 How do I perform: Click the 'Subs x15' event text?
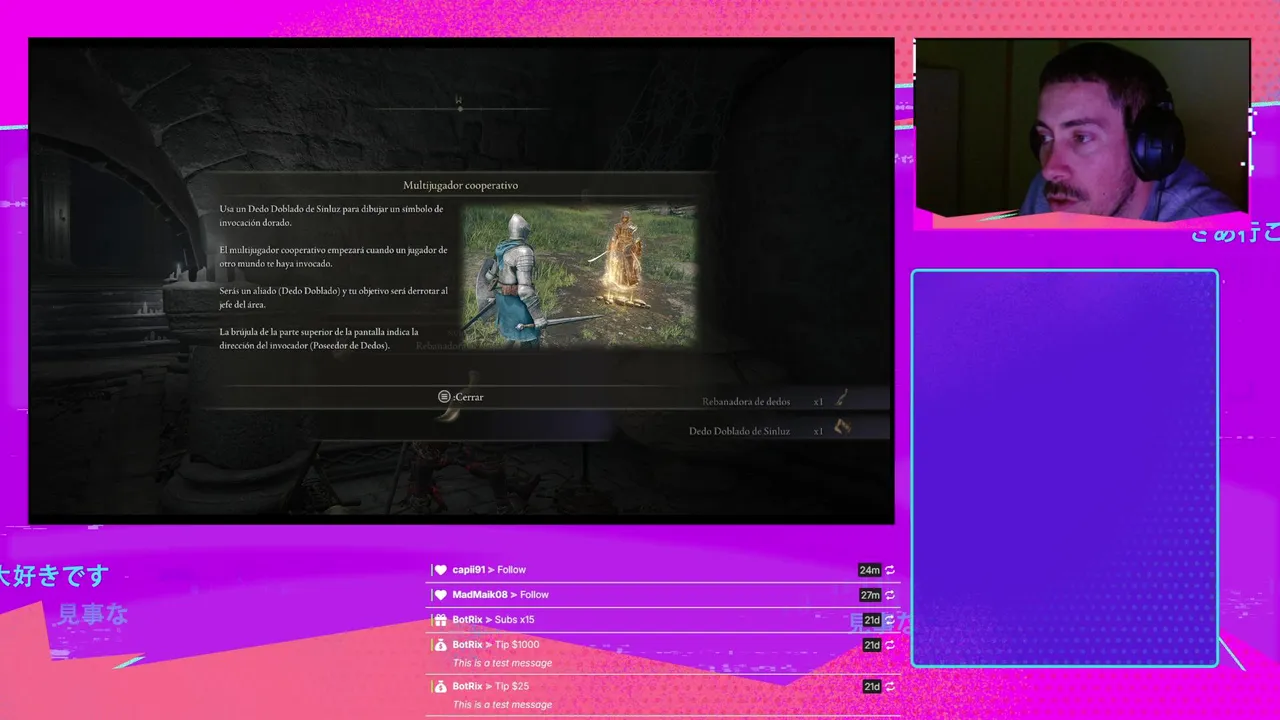pyautogui.click(x=514, y=620)
